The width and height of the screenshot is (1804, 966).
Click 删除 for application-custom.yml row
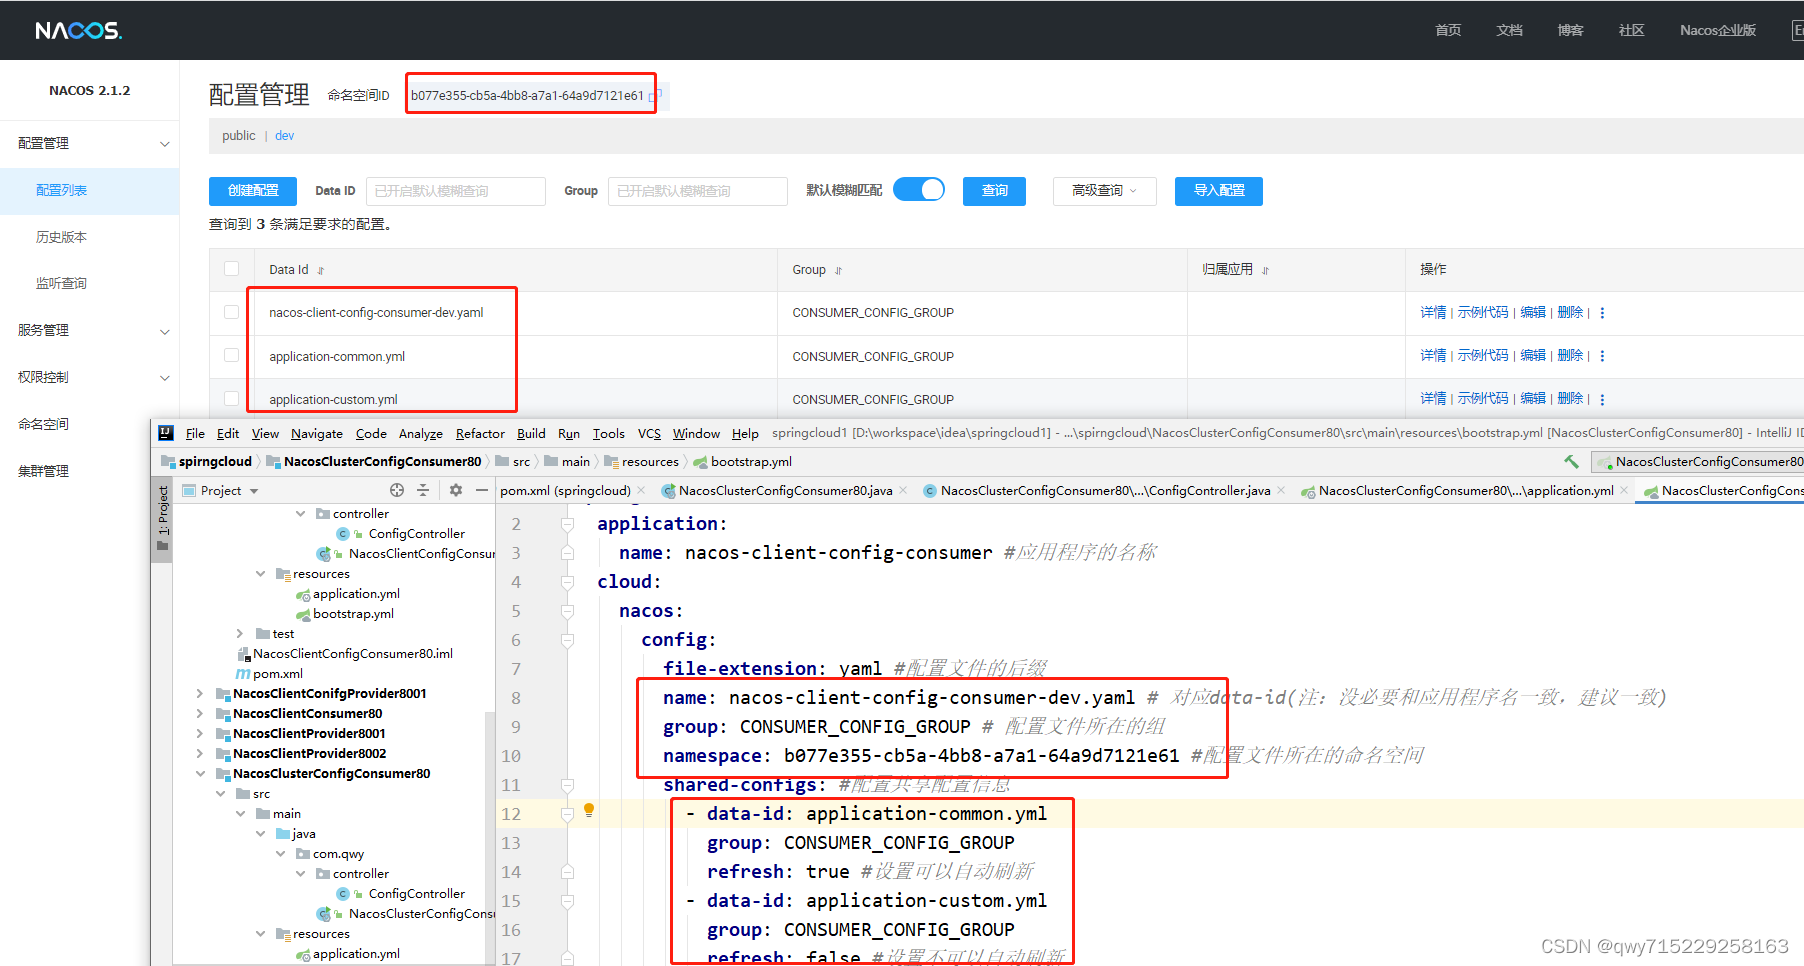(x=1570, y=399)
